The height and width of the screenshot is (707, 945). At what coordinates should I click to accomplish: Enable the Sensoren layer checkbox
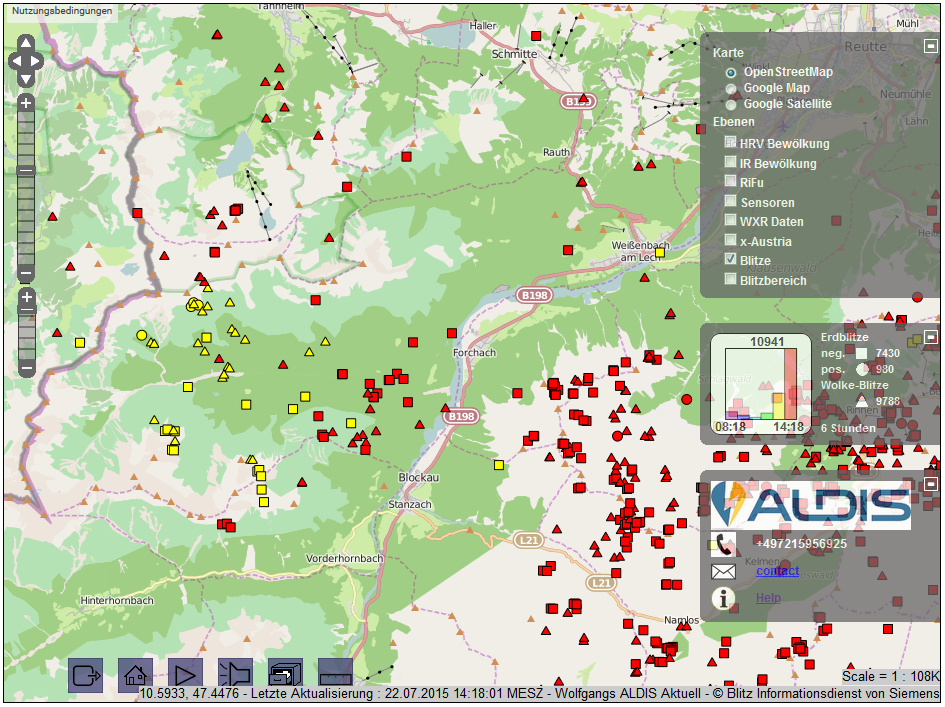click(x=731, y=202)
